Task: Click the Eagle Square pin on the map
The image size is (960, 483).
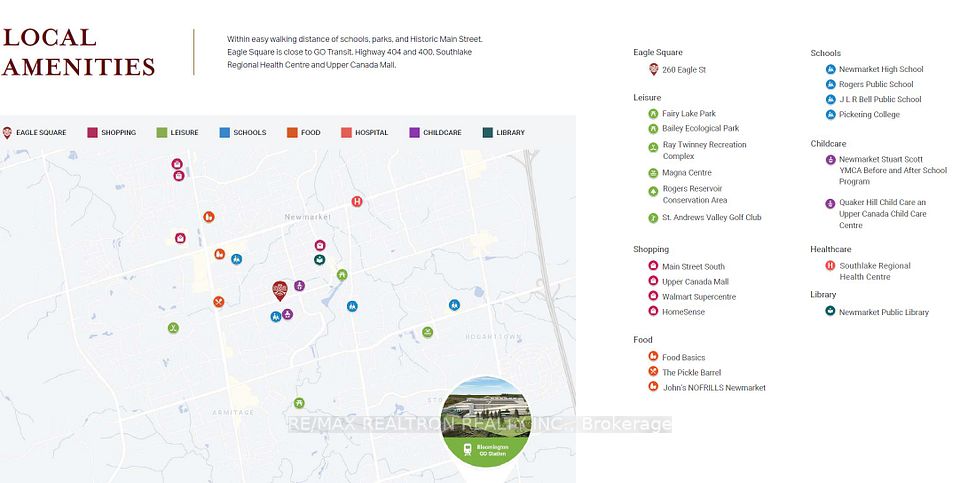Action: 280,290
